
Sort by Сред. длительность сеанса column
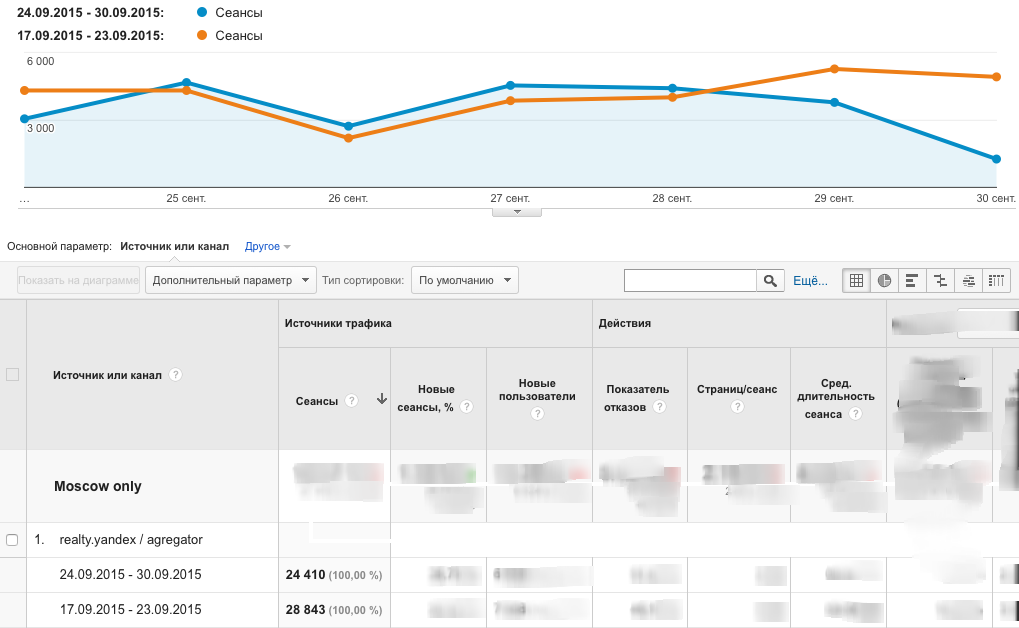836,398
